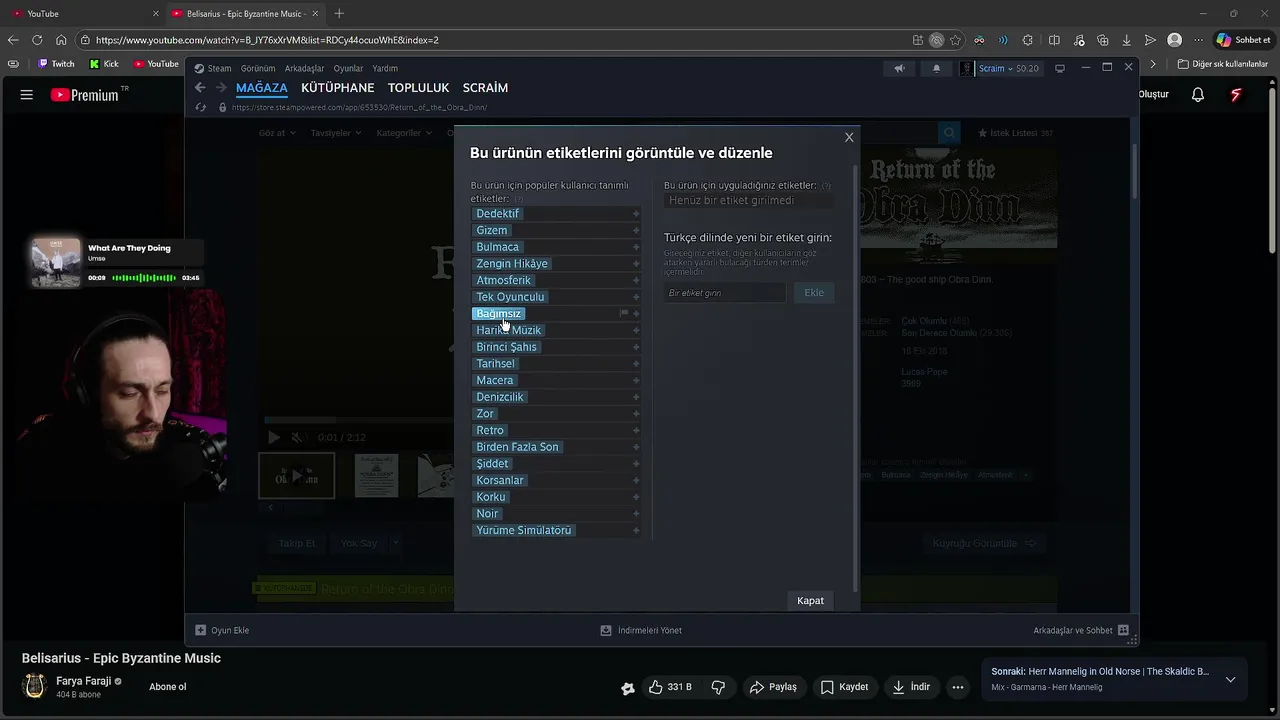Subscribe with the Abone ol button
The width and height of the screenshot is (1280, 720).
[168, 687]
